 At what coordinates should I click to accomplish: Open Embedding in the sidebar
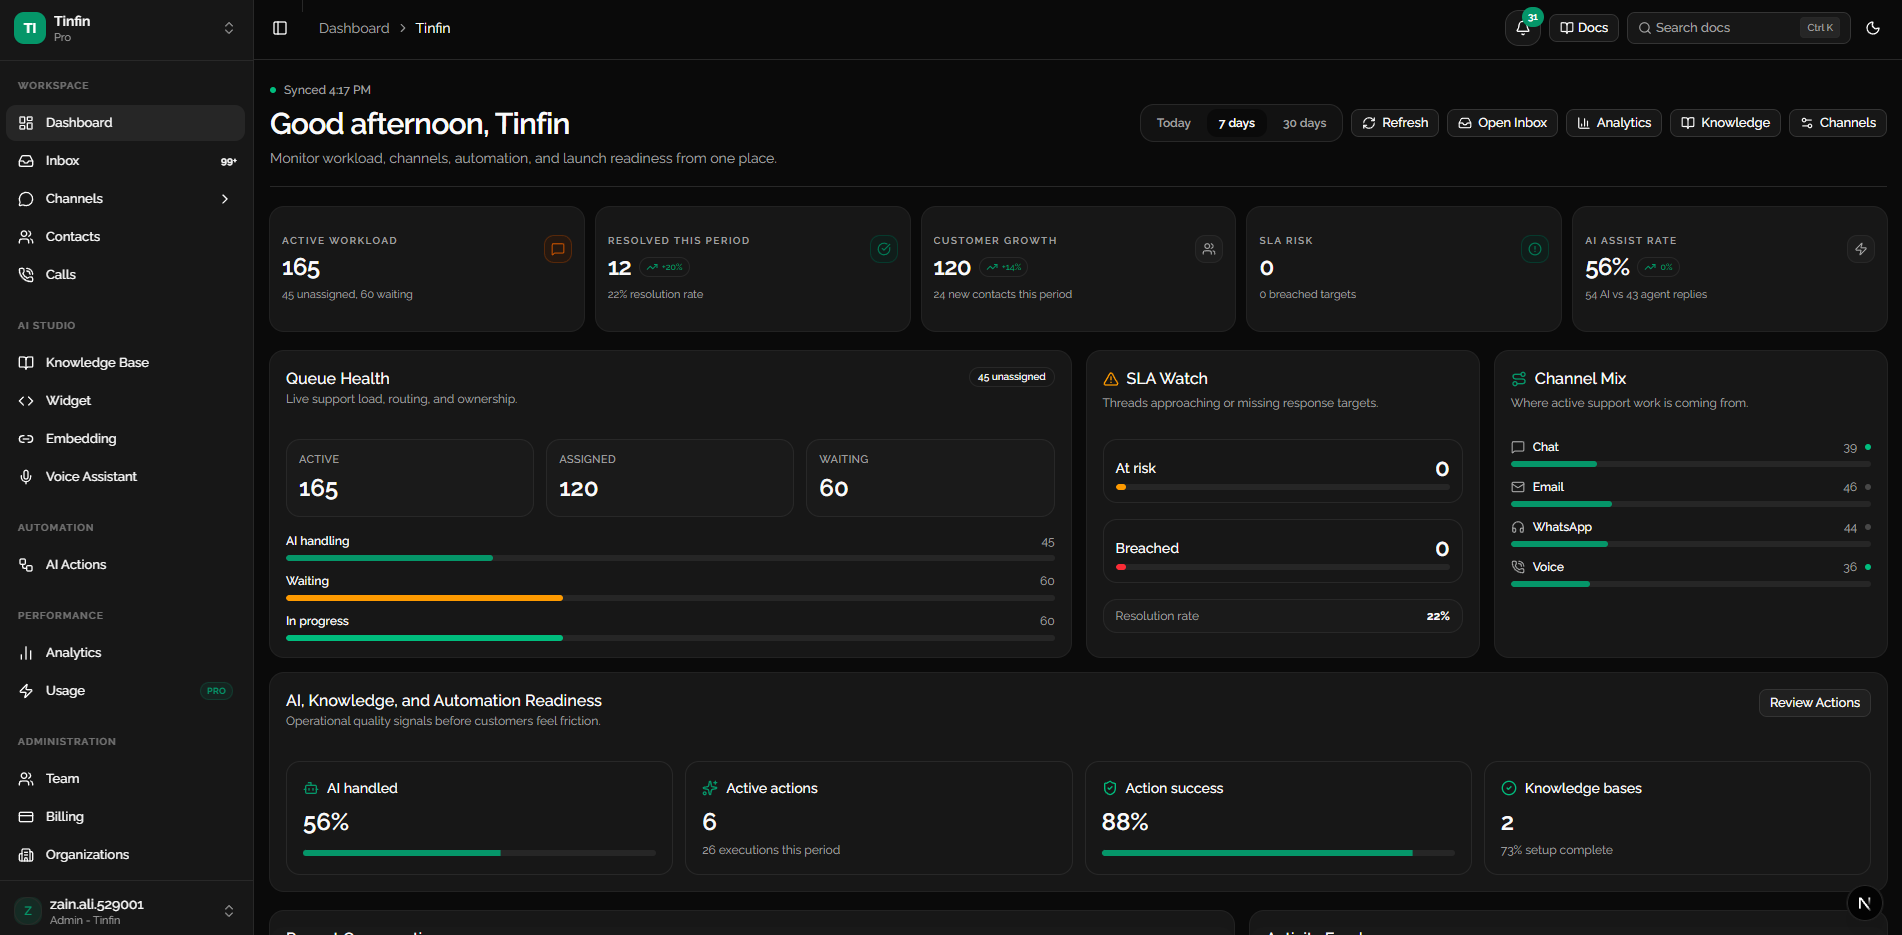126,439
